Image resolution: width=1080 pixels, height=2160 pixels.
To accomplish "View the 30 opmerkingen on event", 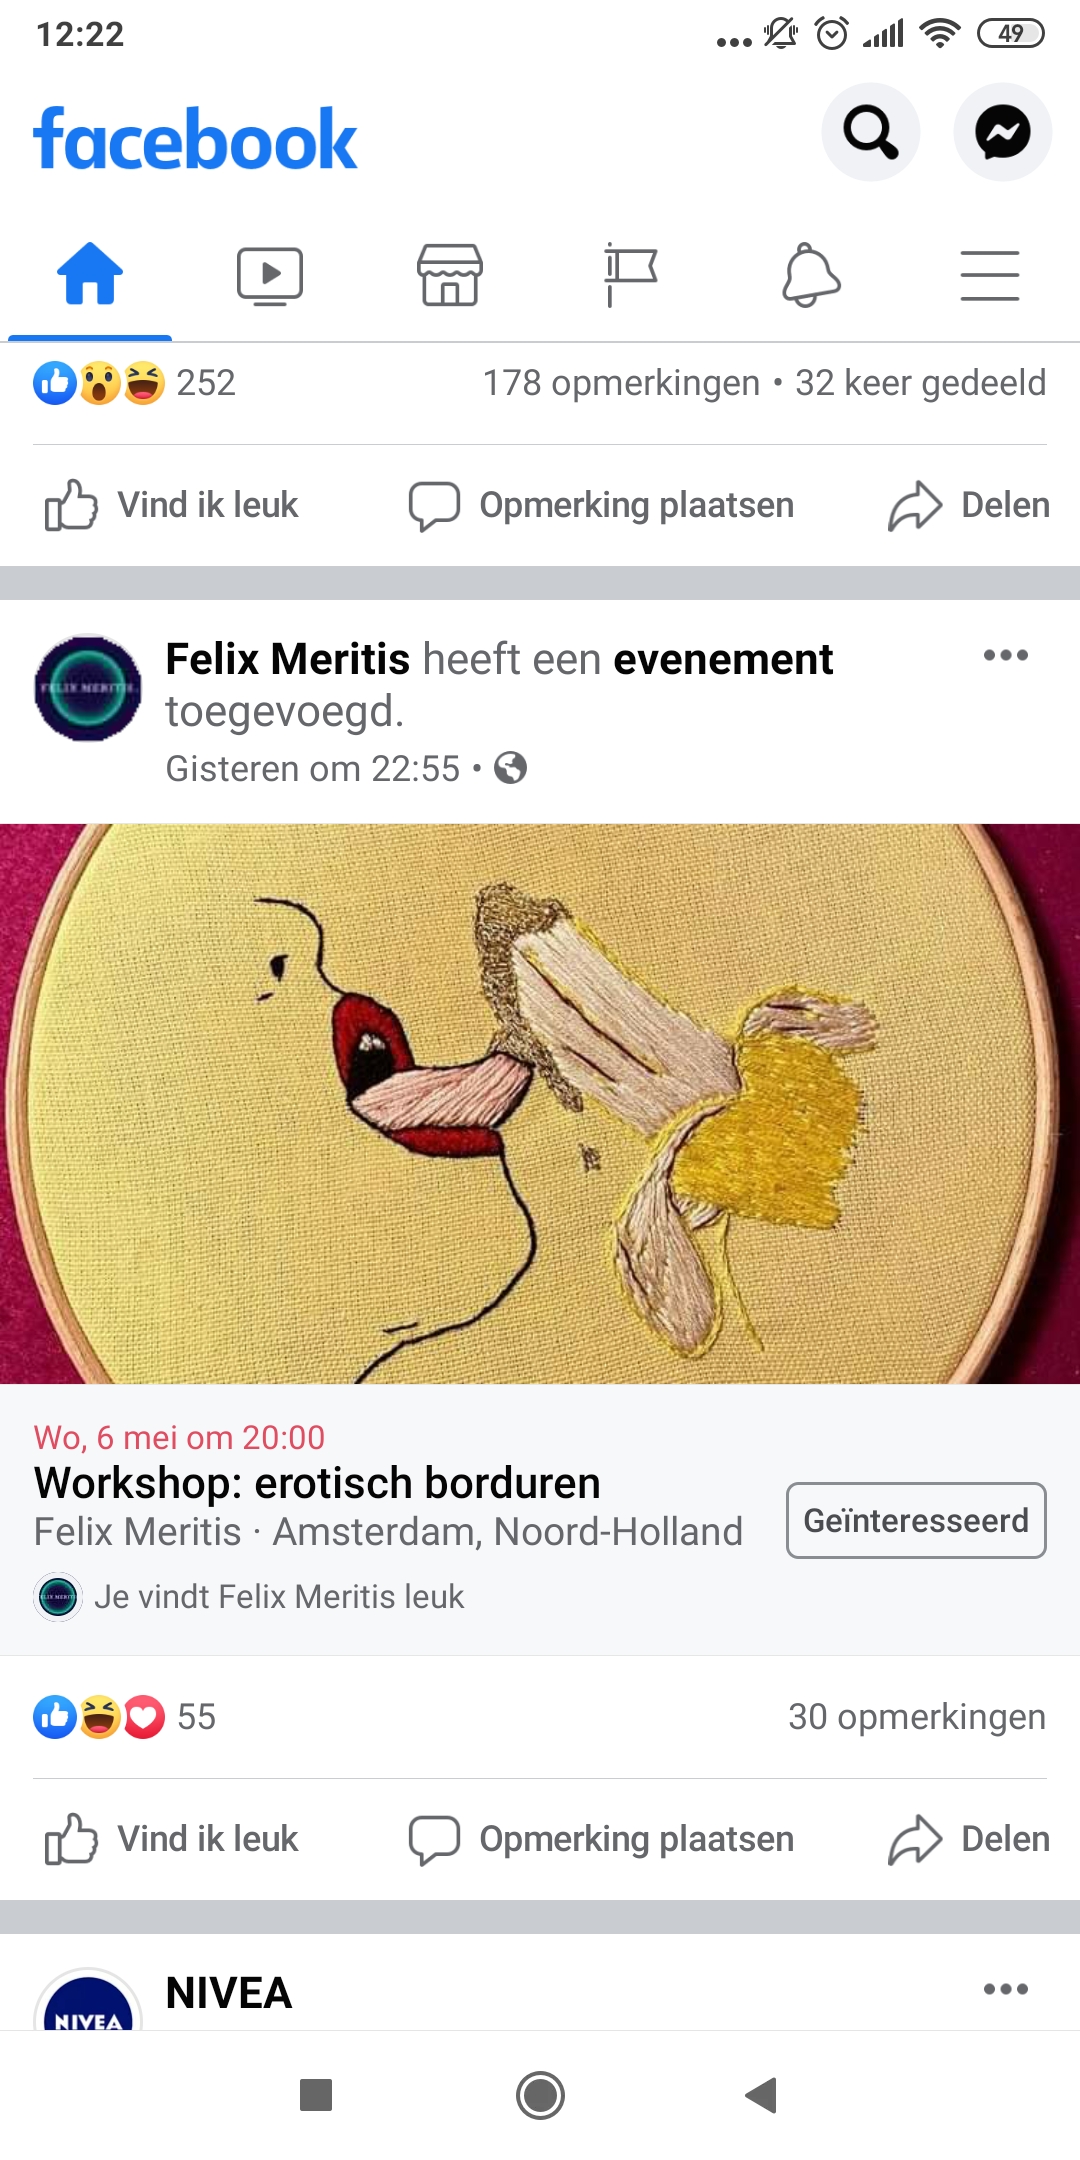I will tap(916, 1717).
